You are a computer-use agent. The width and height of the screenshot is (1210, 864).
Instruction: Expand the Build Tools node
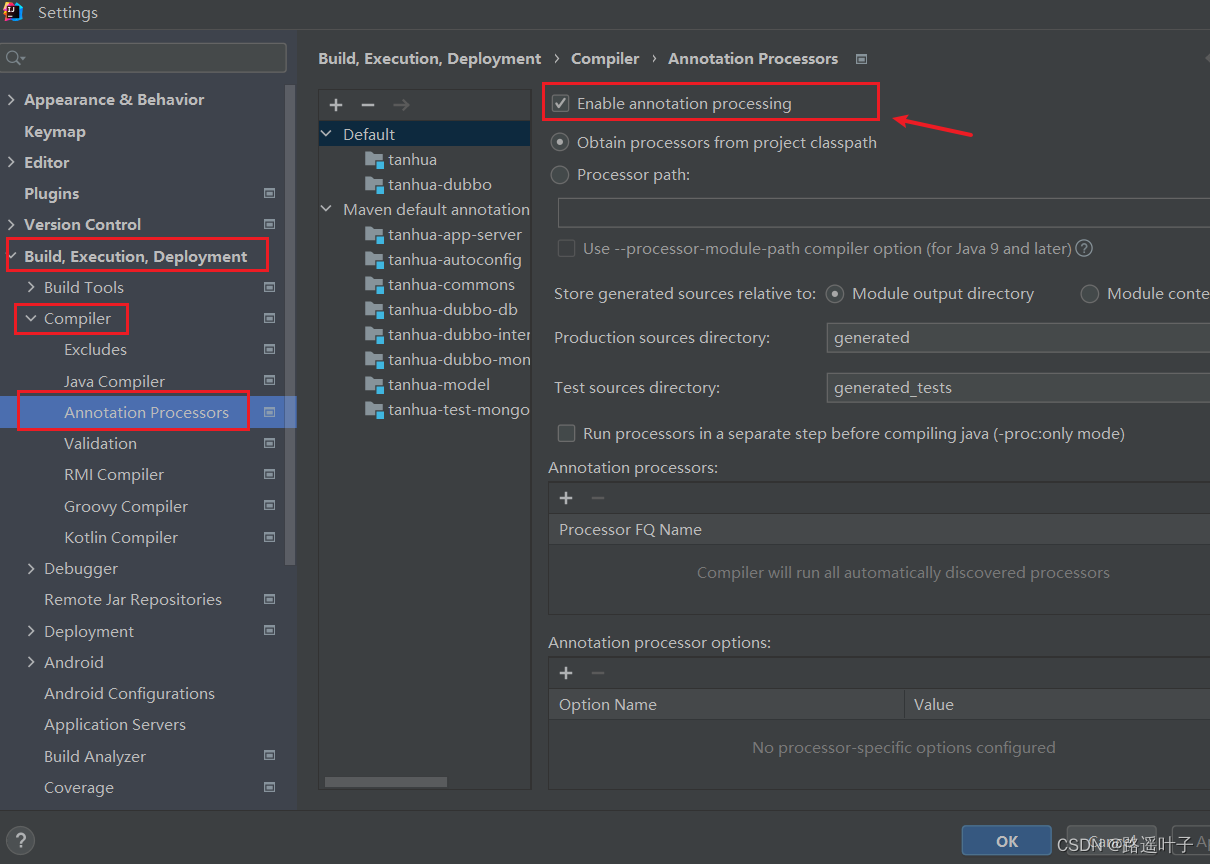(x=32, y=287)
